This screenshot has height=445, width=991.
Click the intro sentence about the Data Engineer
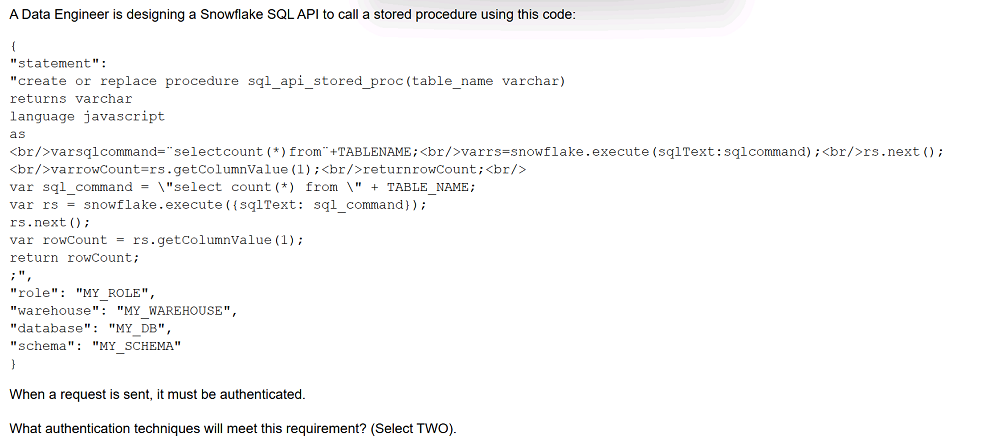pyautogui.click(x=292, y=16)
